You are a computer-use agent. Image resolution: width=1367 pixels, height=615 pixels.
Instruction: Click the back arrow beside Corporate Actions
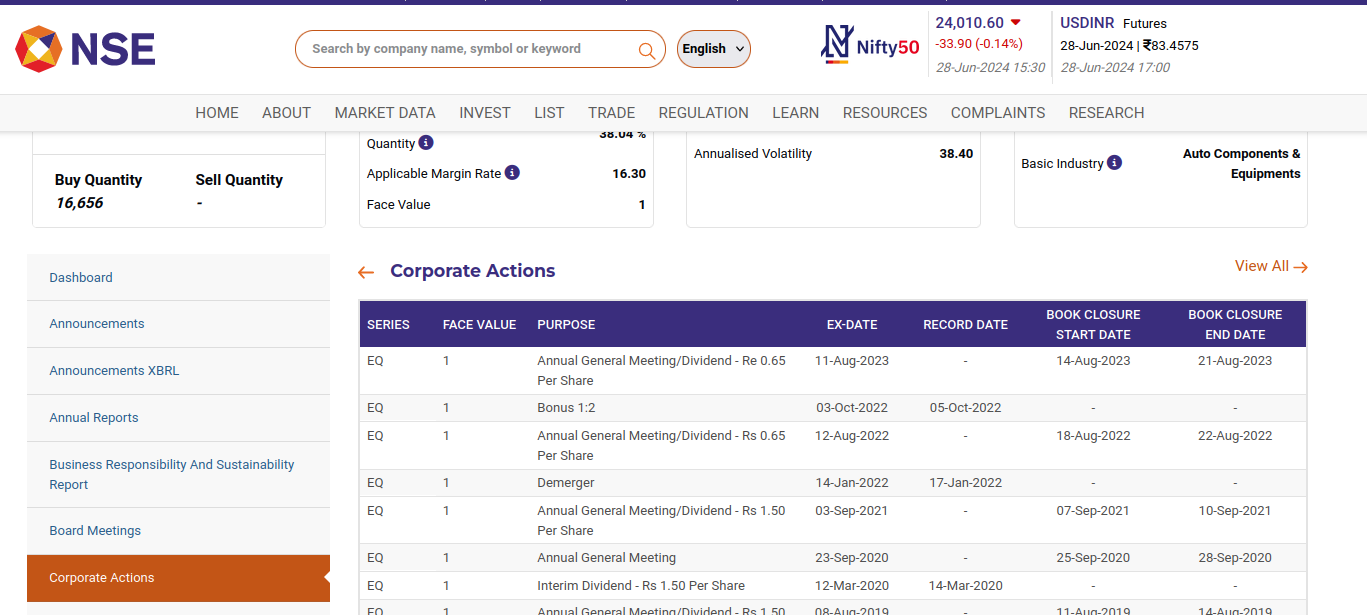(x=366, y=271)
